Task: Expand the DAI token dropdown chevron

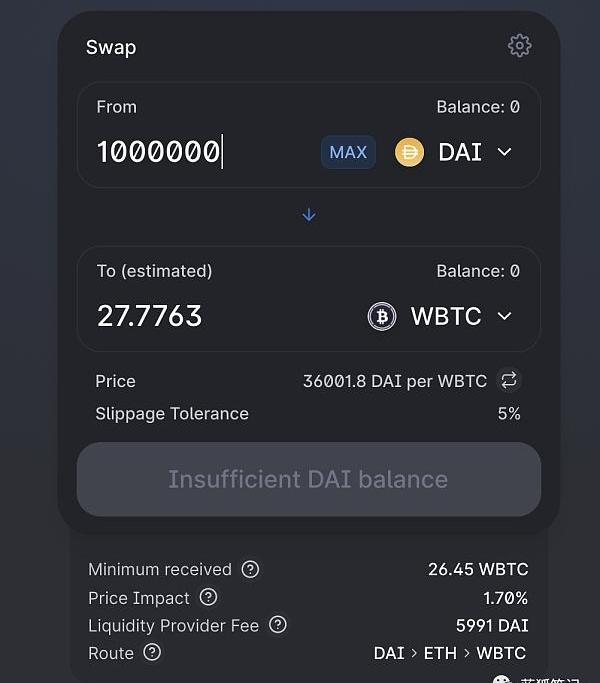Action: 505,152
